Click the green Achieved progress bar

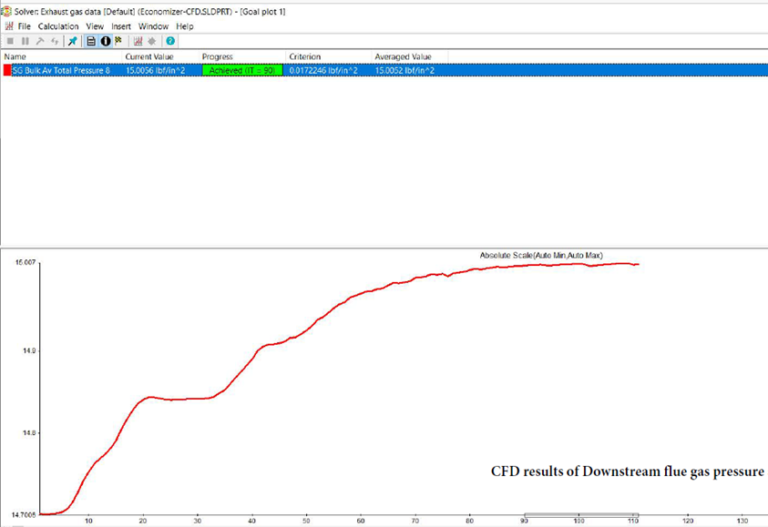(x=241, y=71)
